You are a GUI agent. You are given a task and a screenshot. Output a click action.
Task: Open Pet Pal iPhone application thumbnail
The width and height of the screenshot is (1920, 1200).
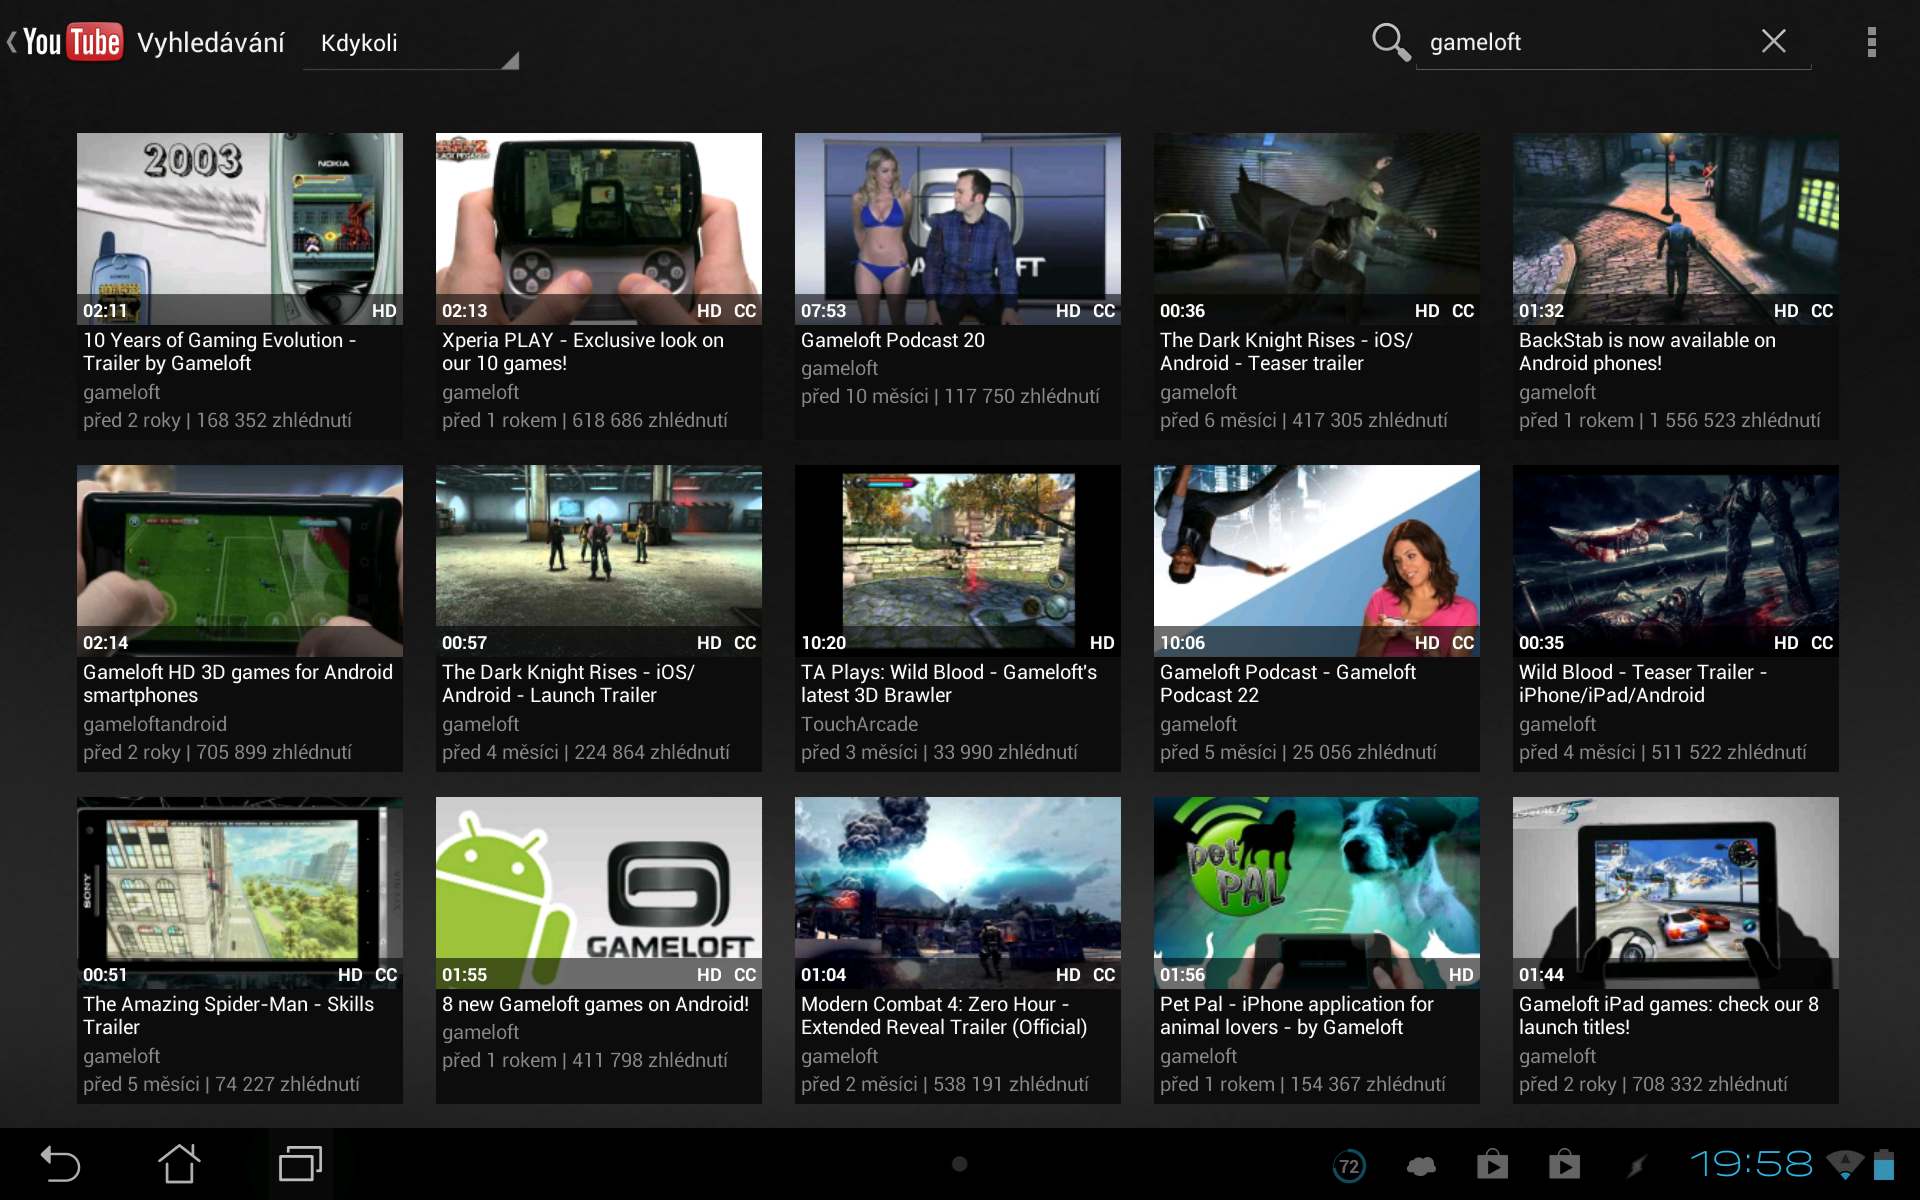[x=1317, y=892]
